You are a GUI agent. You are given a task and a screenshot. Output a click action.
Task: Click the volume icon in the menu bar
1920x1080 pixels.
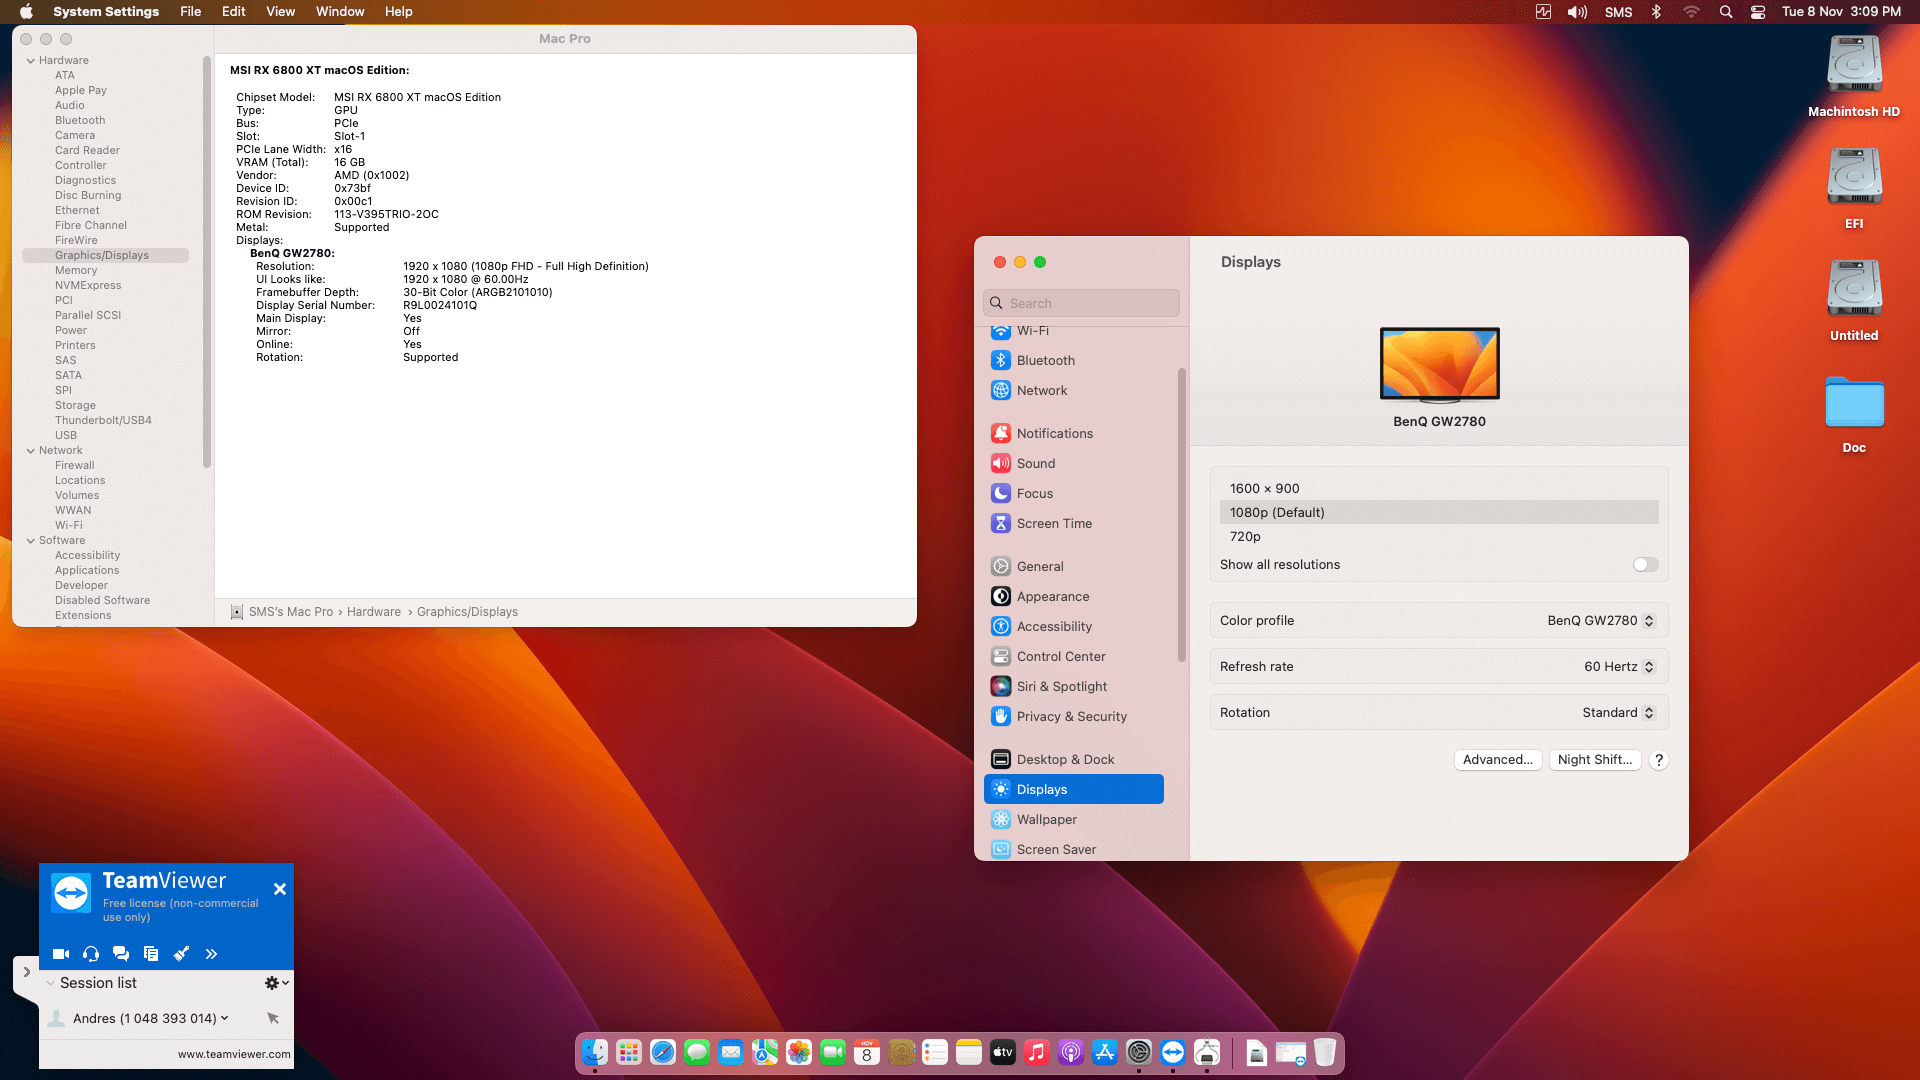[x=1578, y=12]
